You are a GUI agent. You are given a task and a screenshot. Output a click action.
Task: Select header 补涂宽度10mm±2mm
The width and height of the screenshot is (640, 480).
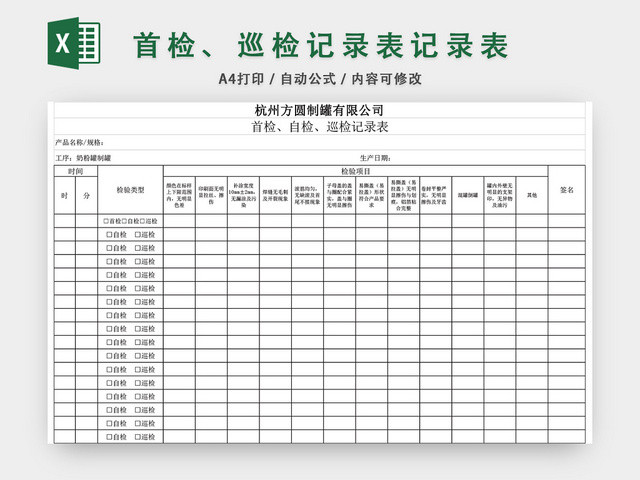[x=243, y=196]
